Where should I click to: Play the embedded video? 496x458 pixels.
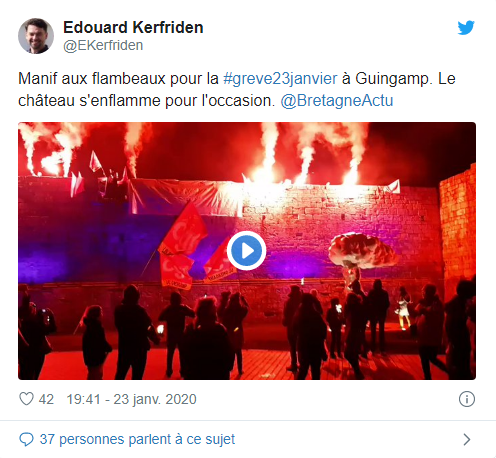tap(246, 251)
